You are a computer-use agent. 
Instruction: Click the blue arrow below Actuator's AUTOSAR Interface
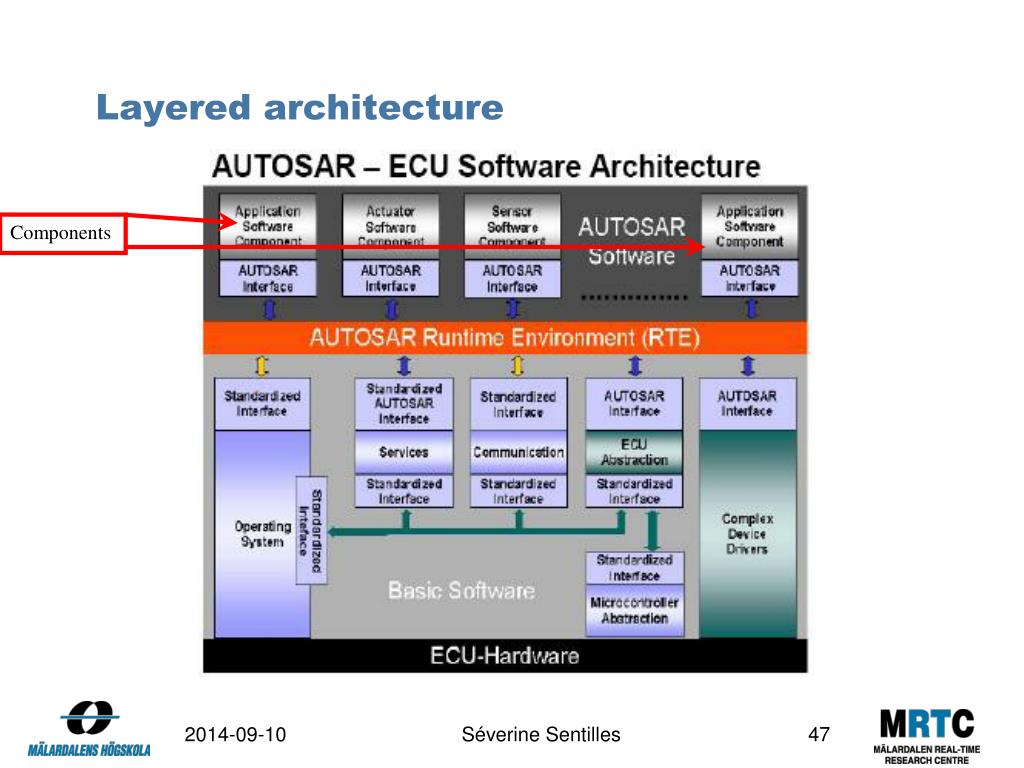click(391, 309)
